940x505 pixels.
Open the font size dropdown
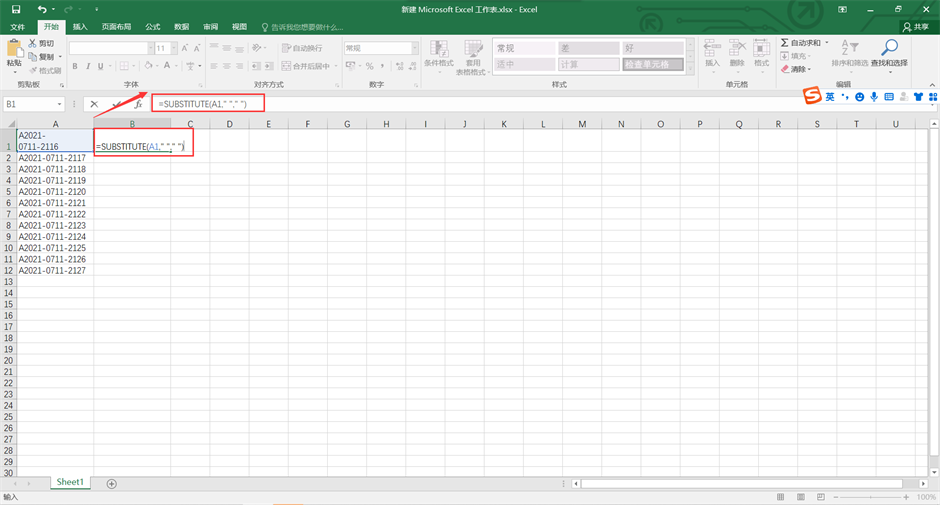174,48
